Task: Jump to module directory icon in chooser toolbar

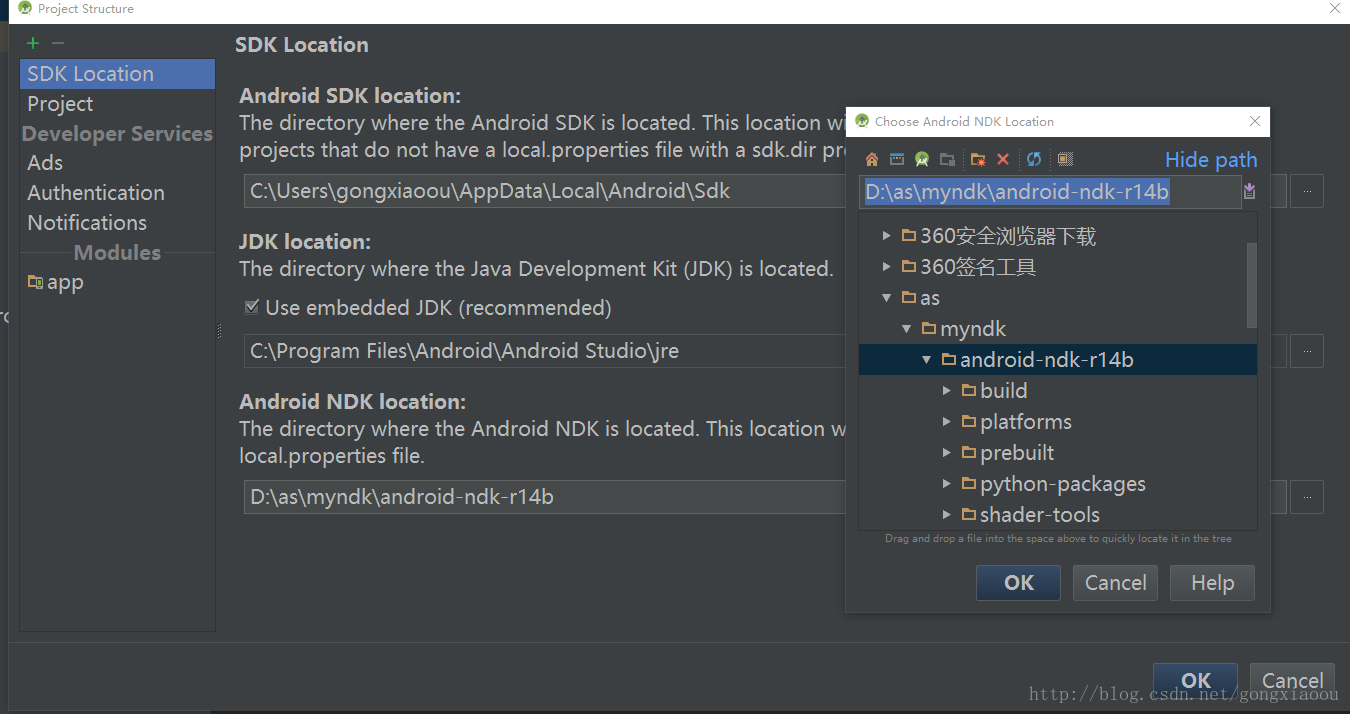Action: click(947, 159)
